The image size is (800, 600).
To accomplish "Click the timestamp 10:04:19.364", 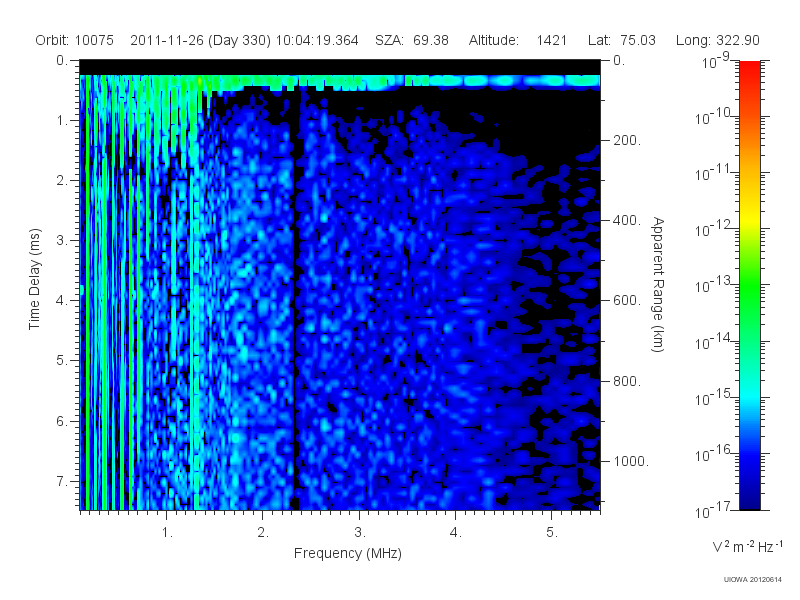I will point(317,40).
